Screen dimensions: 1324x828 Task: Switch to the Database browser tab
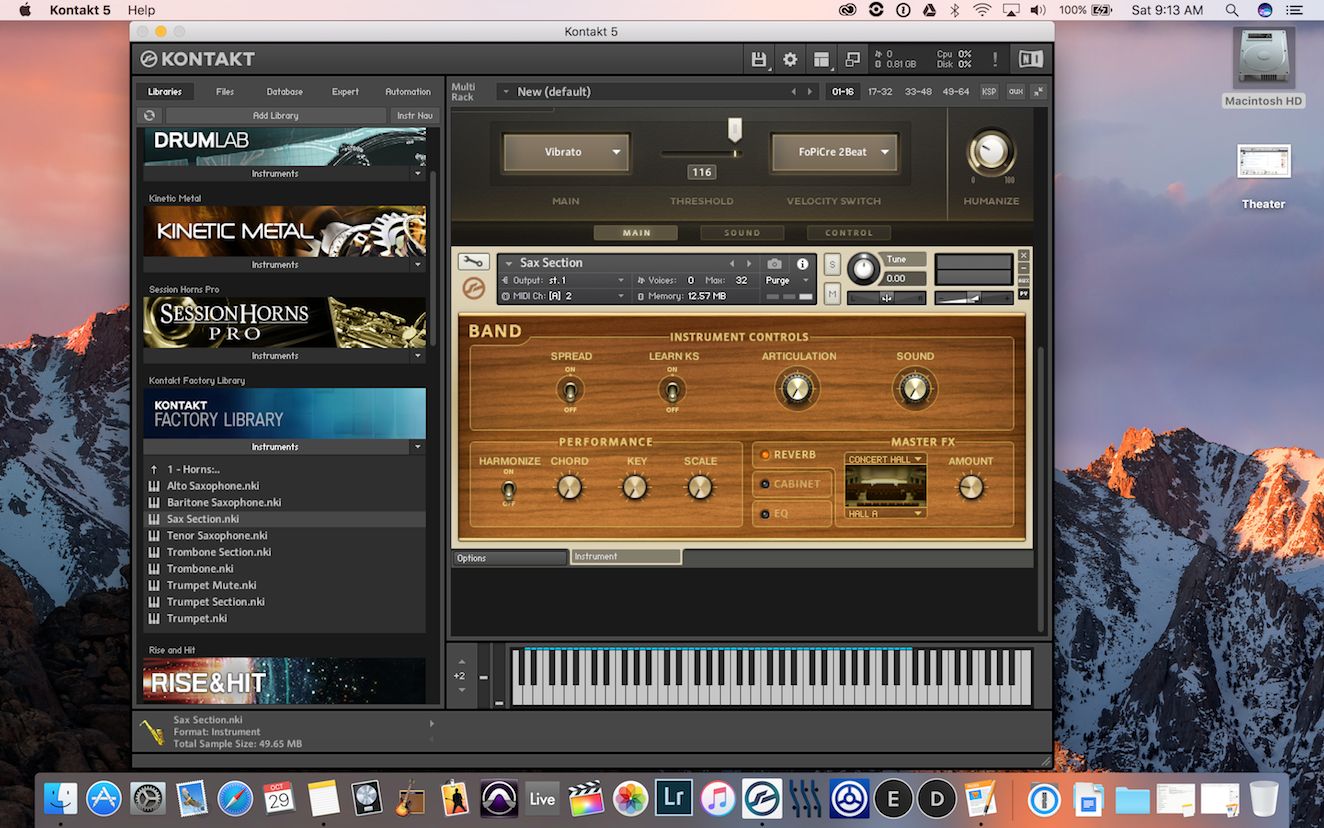coord(285,91)
